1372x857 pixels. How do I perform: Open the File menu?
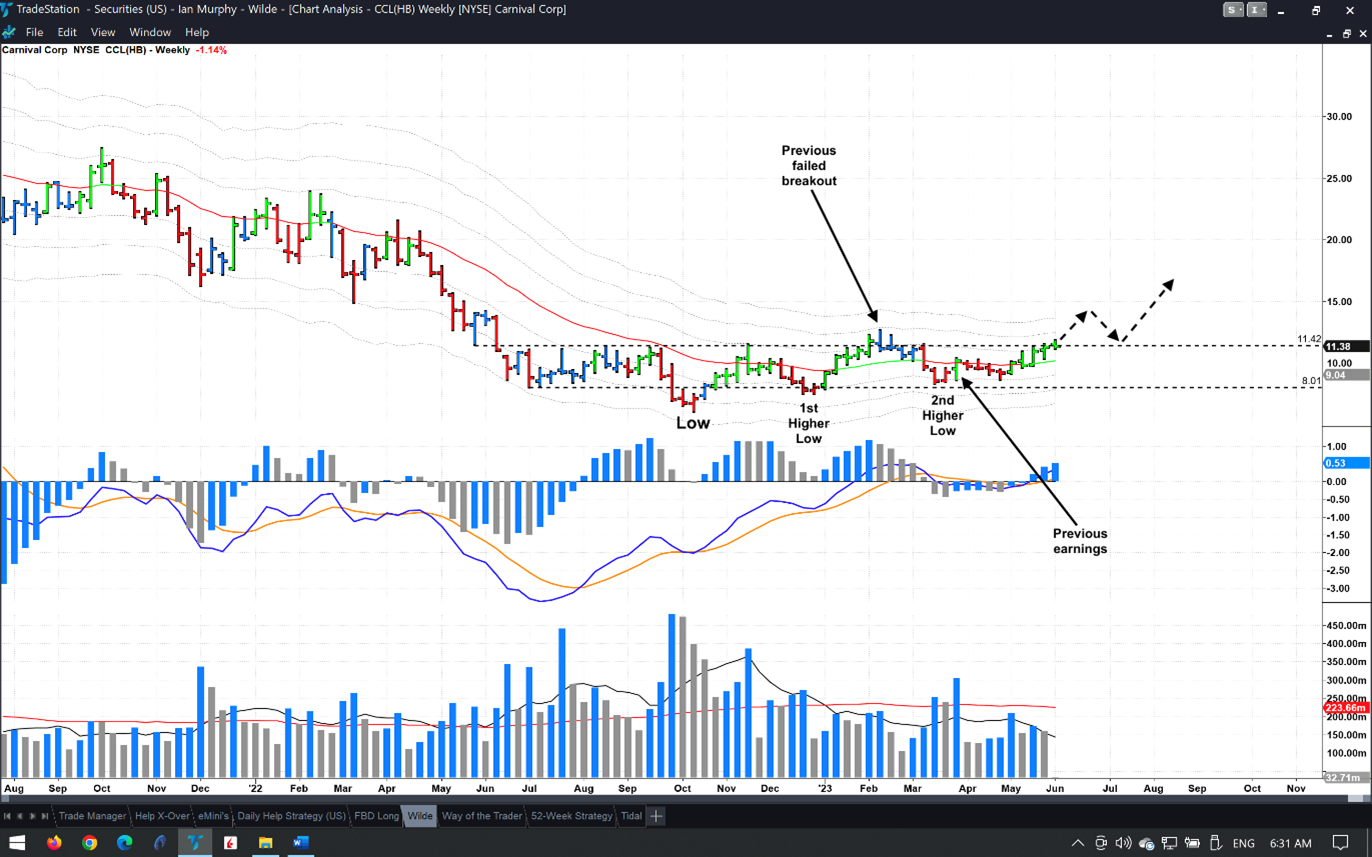(34, 32)
